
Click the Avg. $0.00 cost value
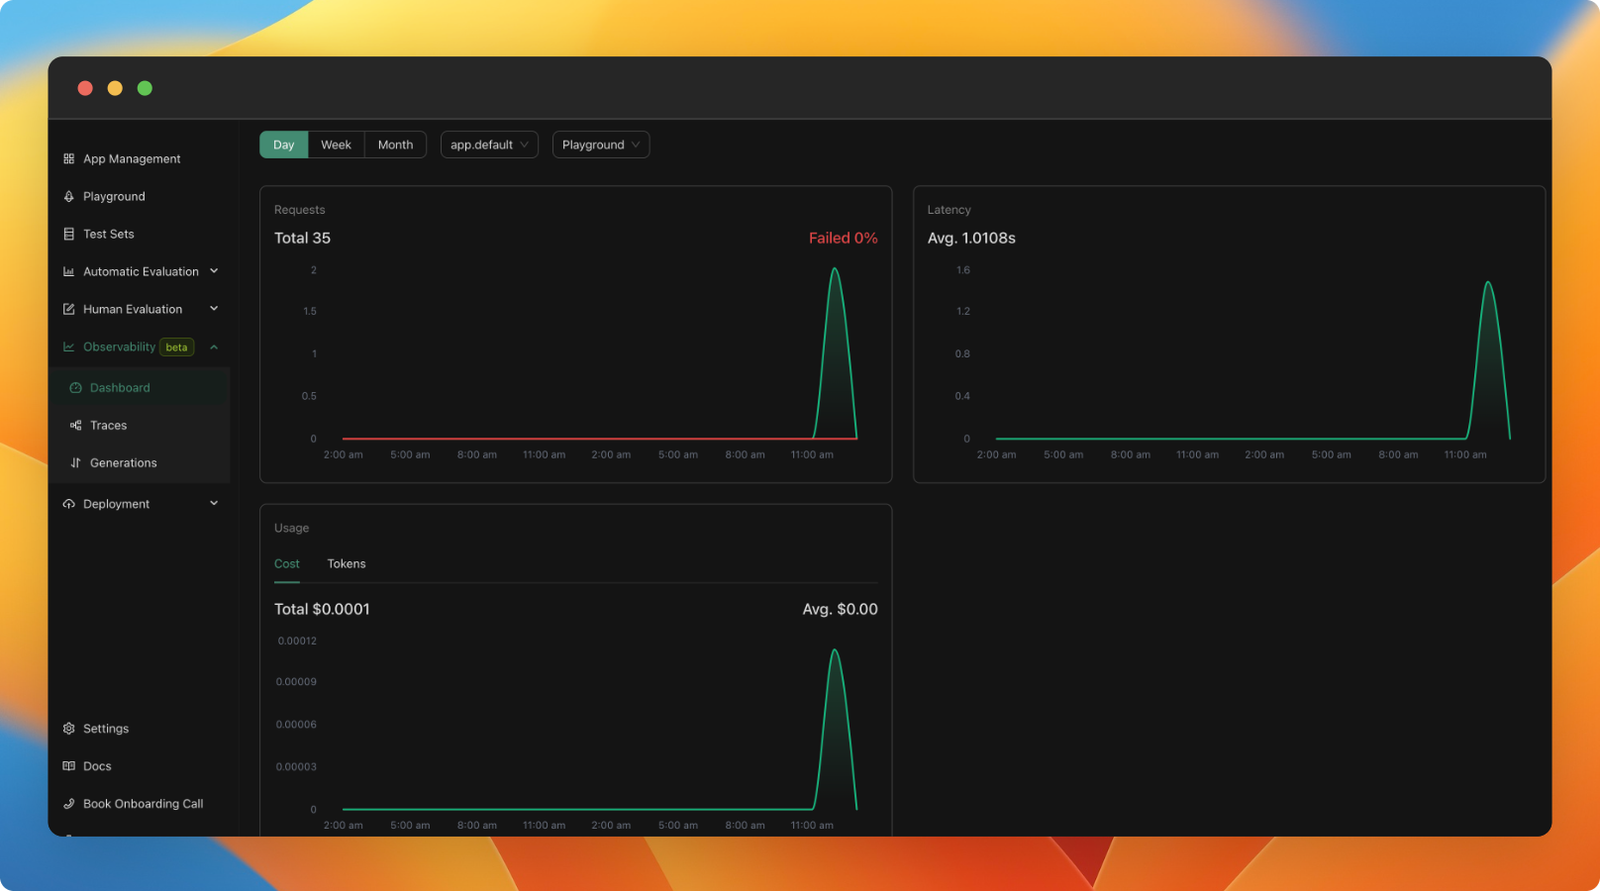pos(840,609)
